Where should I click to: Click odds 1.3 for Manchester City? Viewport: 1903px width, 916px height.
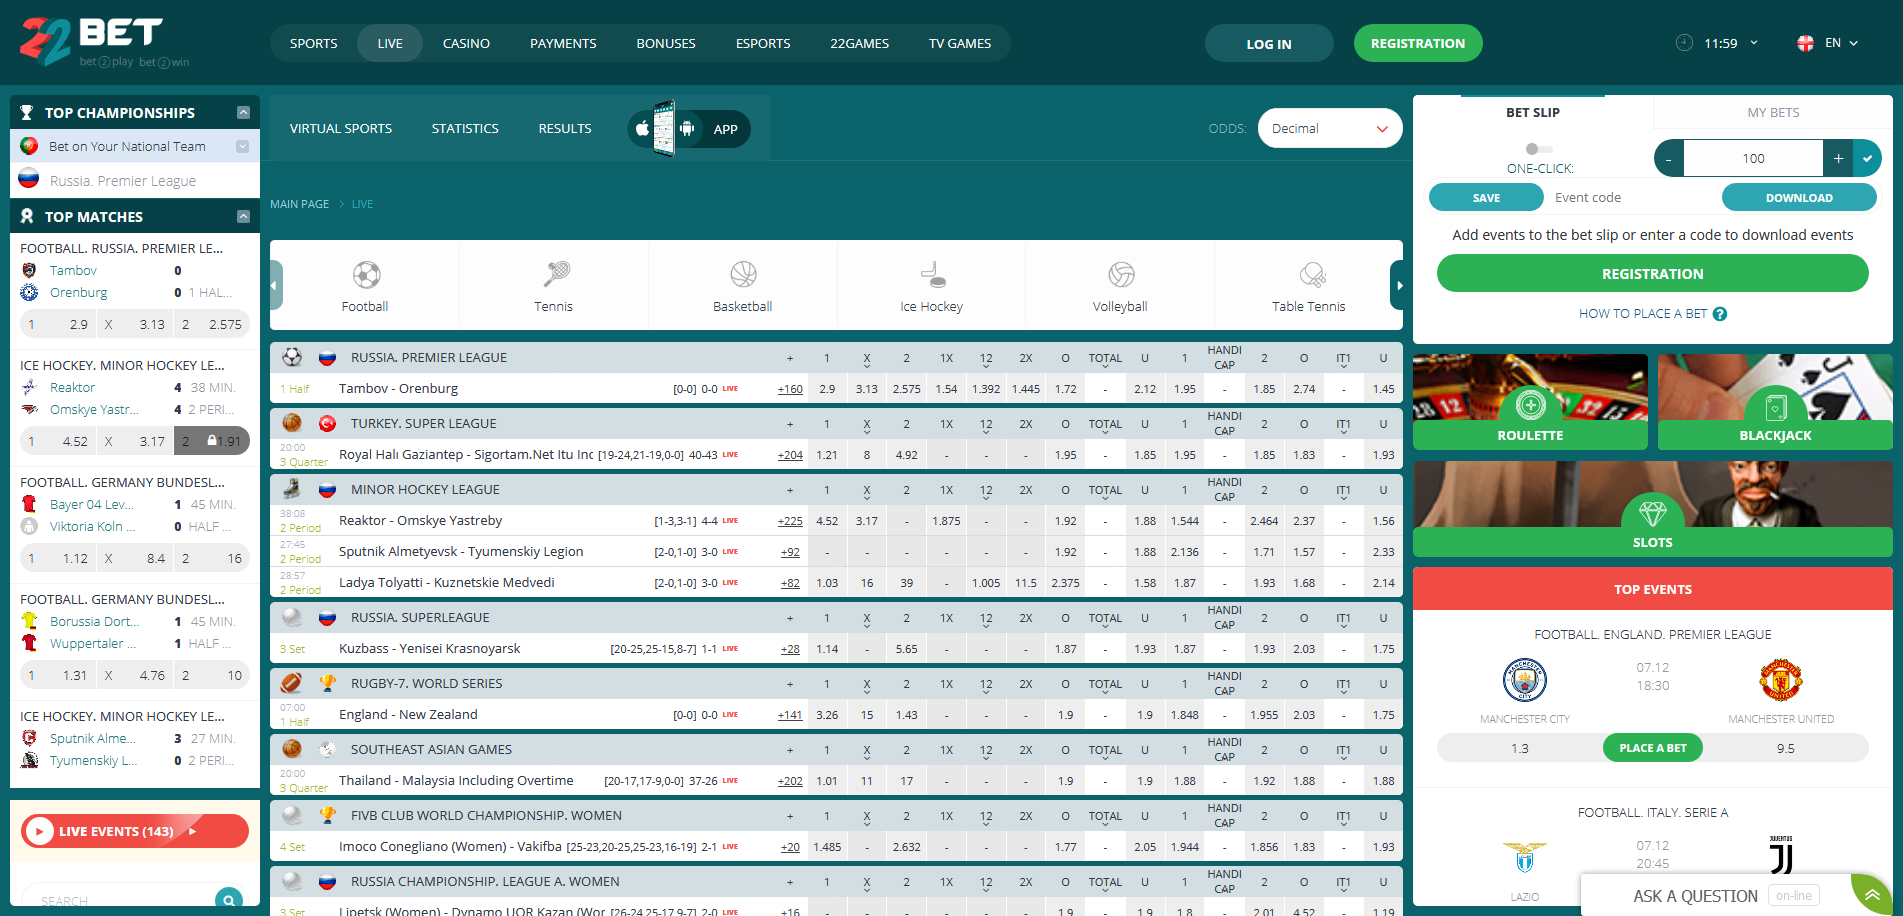[x=1520, y=748]
